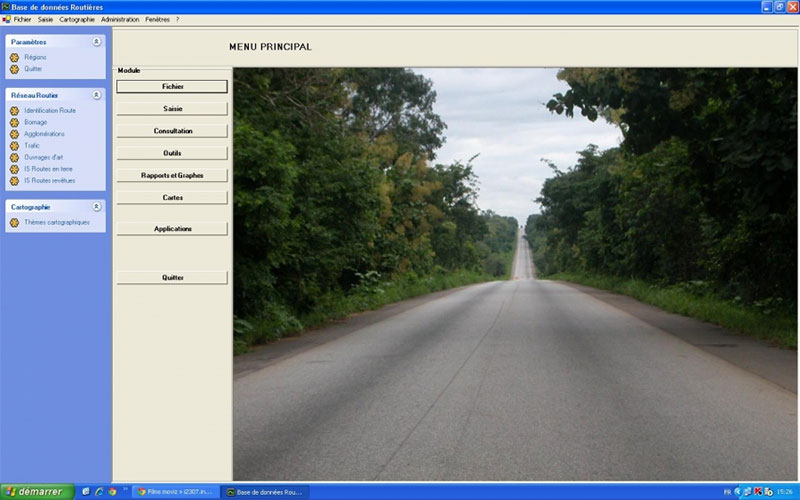This screenshot has height=500, width=800.
Task: Open the Fenêtres menu
Action: (157, 19)
